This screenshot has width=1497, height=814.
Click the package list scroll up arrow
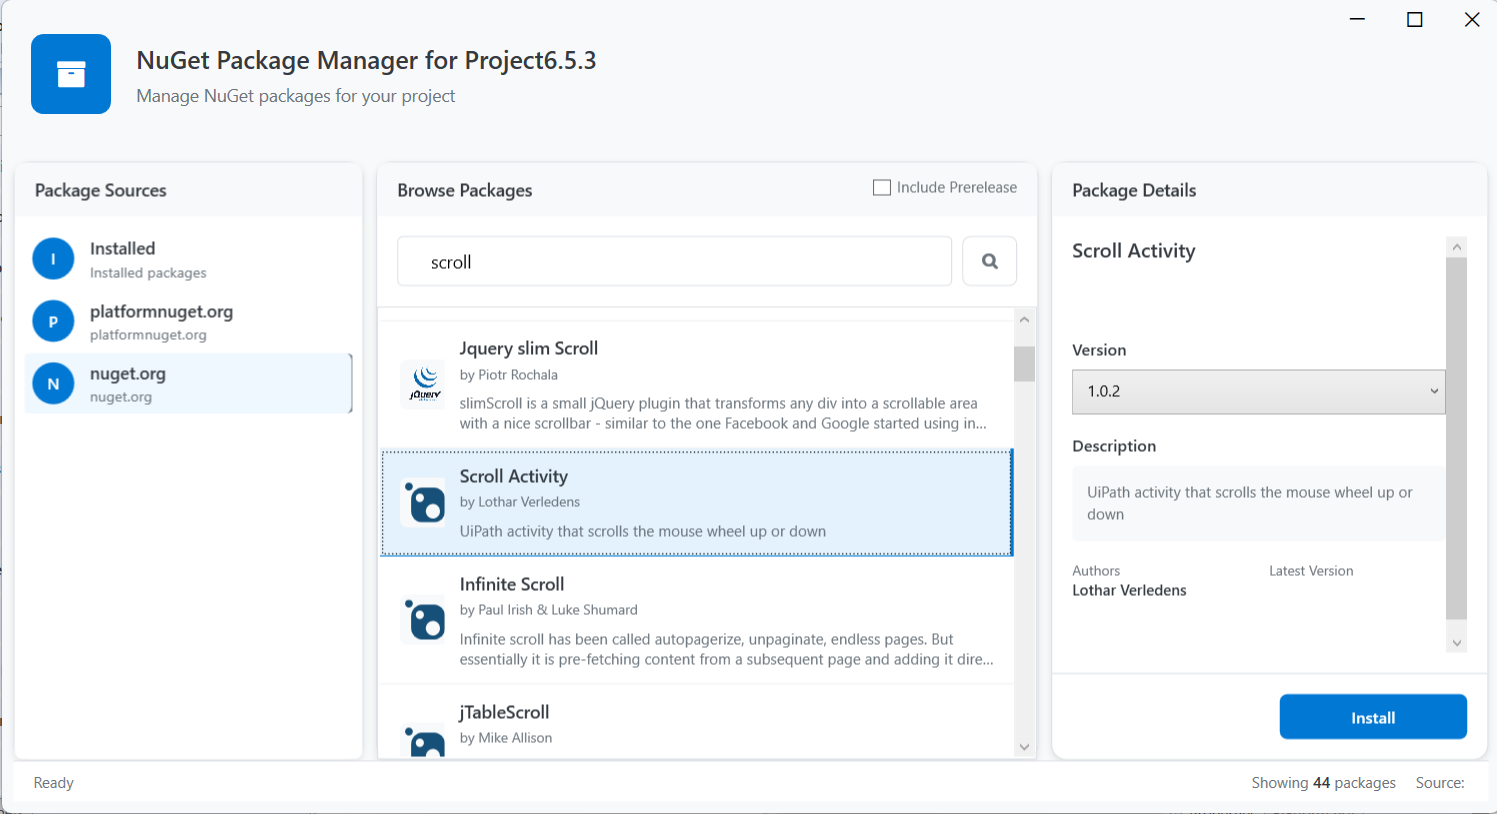(1024, 320)
